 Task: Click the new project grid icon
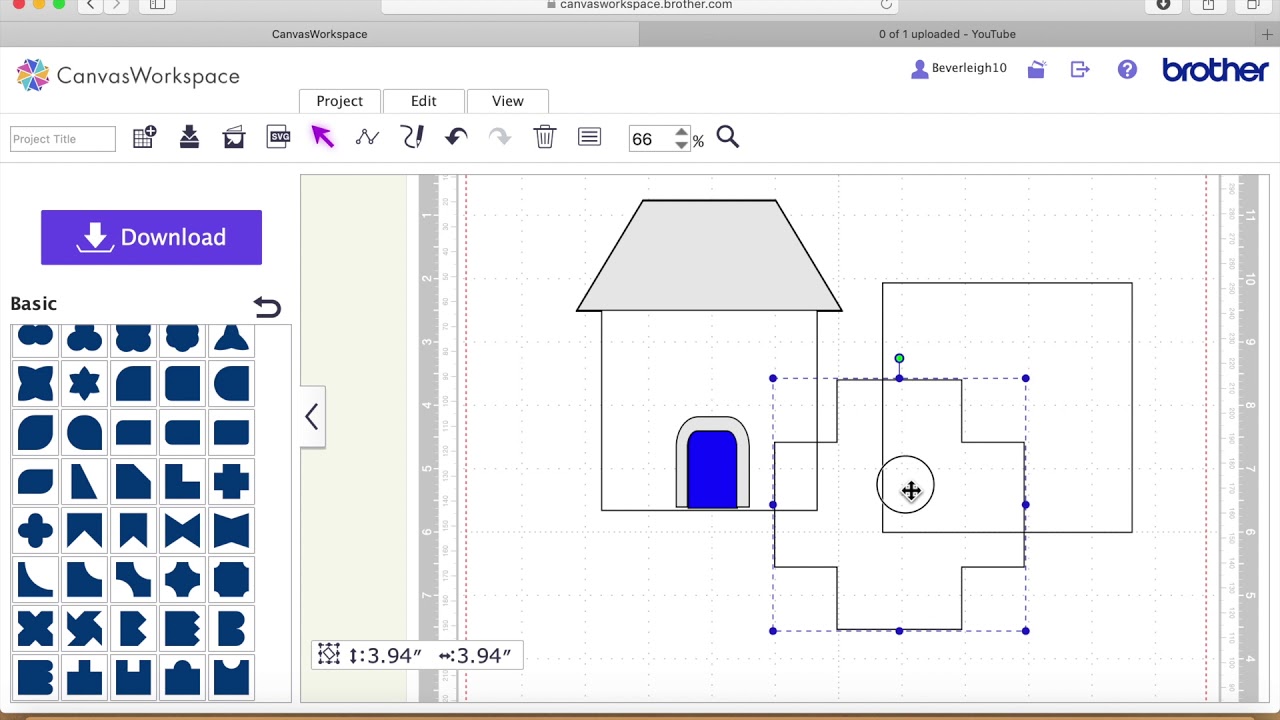[x=144, y=138]
